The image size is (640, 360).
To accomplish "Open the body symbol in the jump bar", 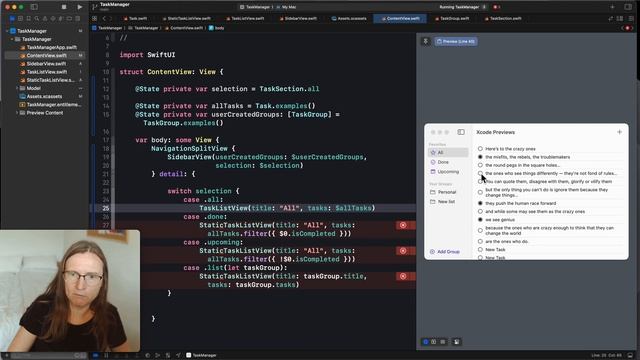I will [x=217, y=28].
